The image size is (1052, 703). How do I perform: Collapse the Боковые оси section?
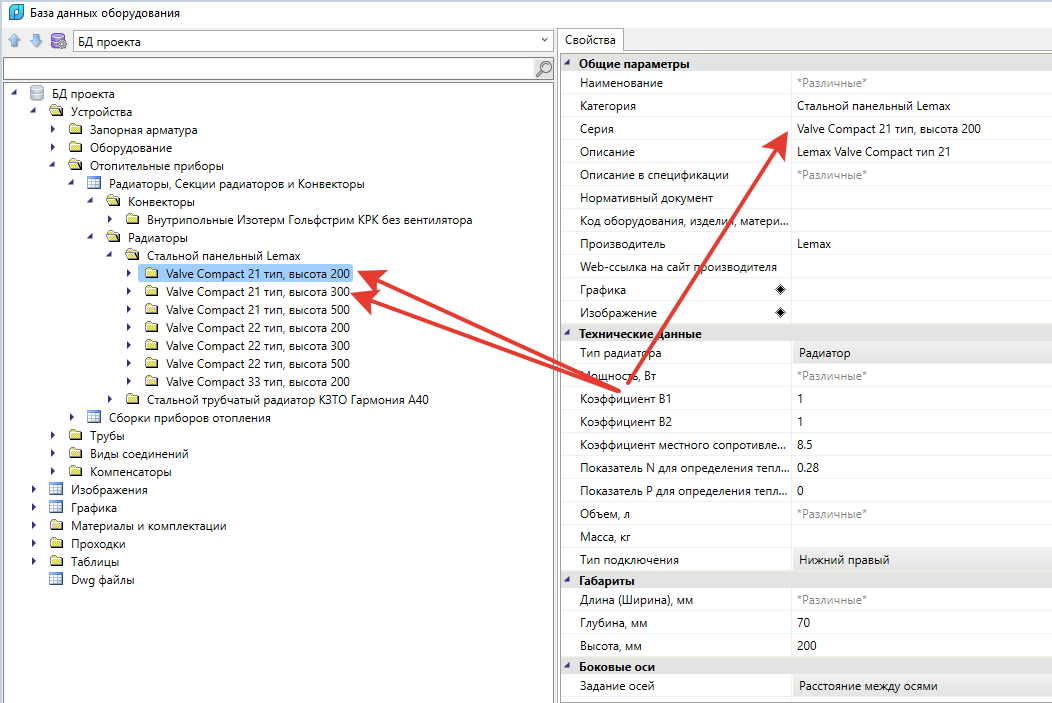click(568, 666)
